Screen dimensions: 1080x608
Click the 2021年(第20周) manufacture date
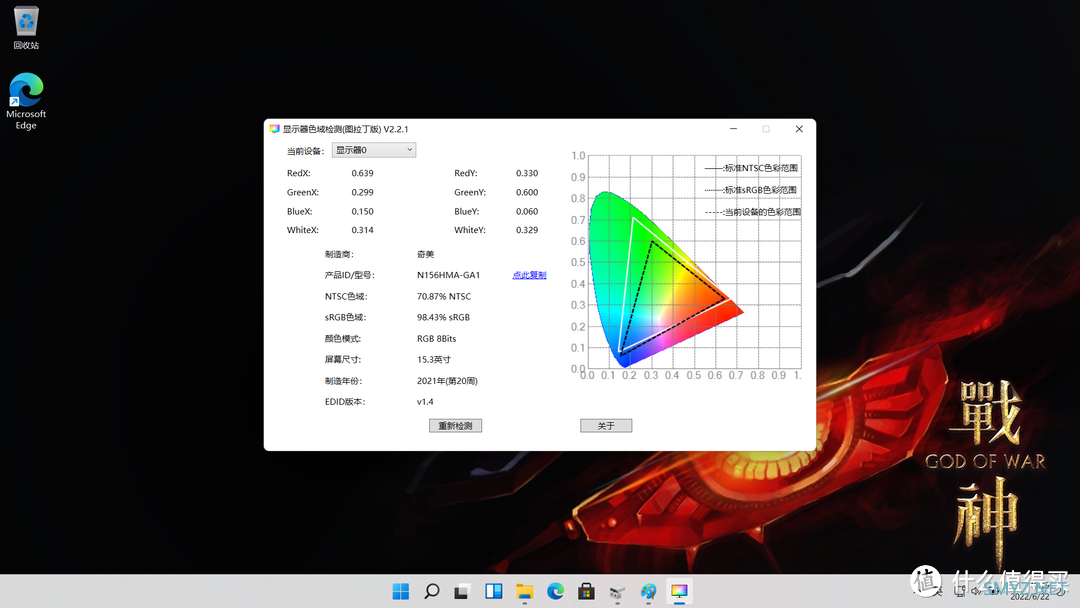click(447, 381)
